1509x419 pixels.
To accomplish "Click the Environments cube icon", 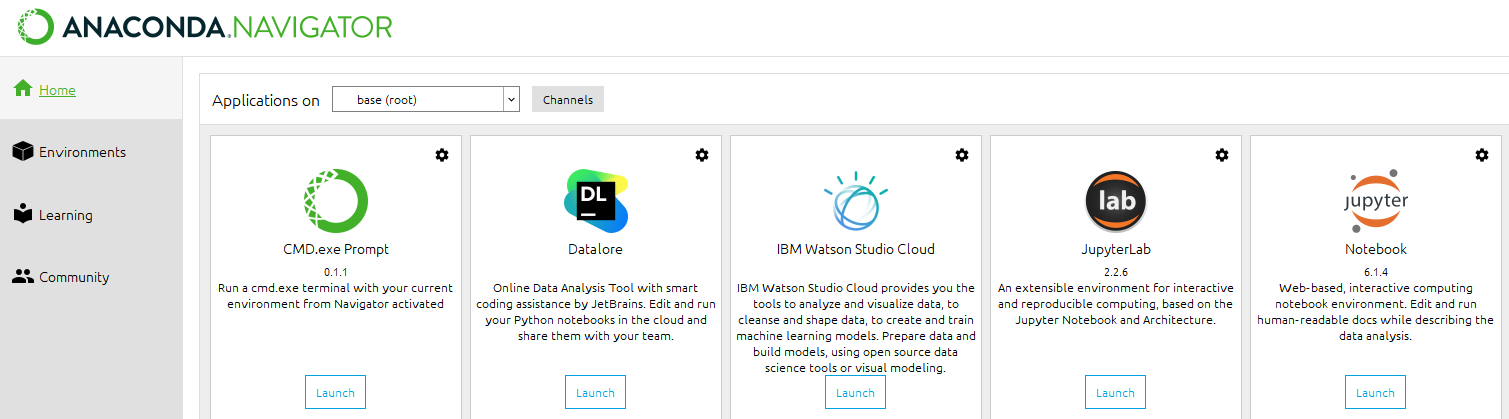I will click(23, 152).
